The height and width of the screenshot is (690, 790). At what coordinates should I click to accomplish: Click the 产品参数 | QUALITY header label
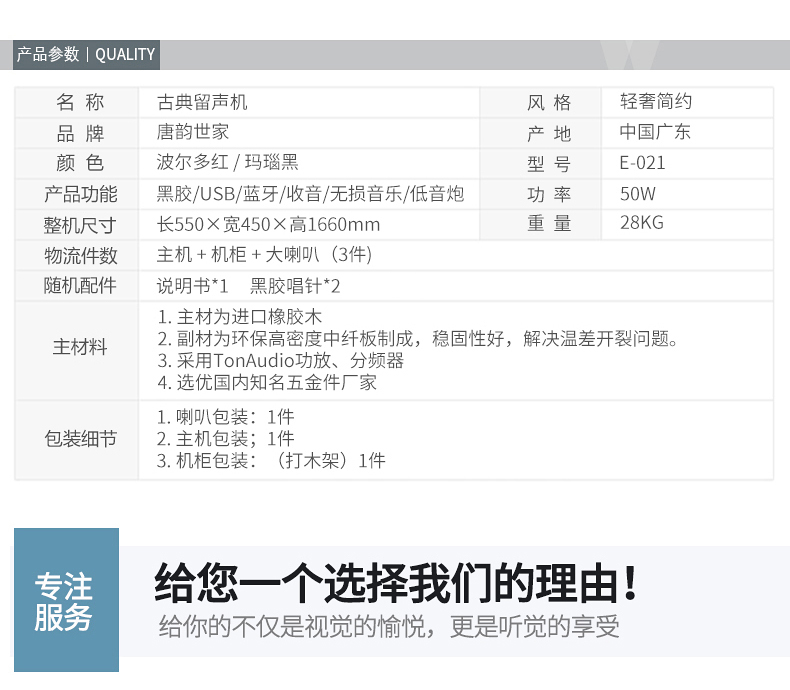86,54
